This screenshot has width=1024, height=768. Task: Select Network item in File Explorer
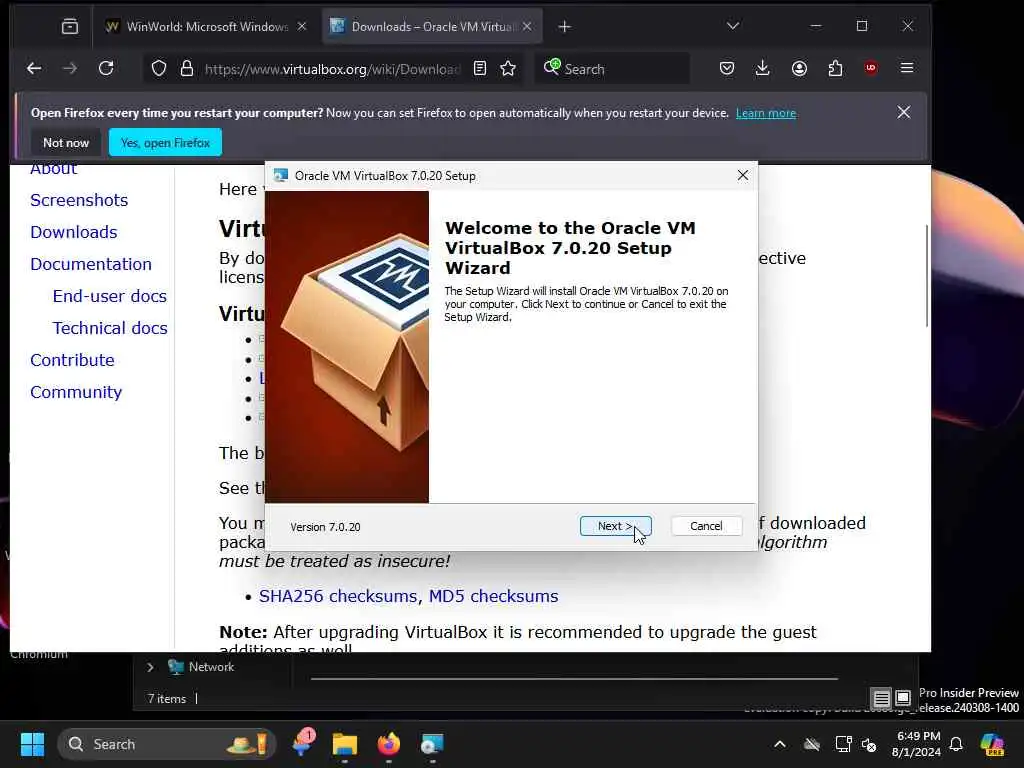coord(201,667)
